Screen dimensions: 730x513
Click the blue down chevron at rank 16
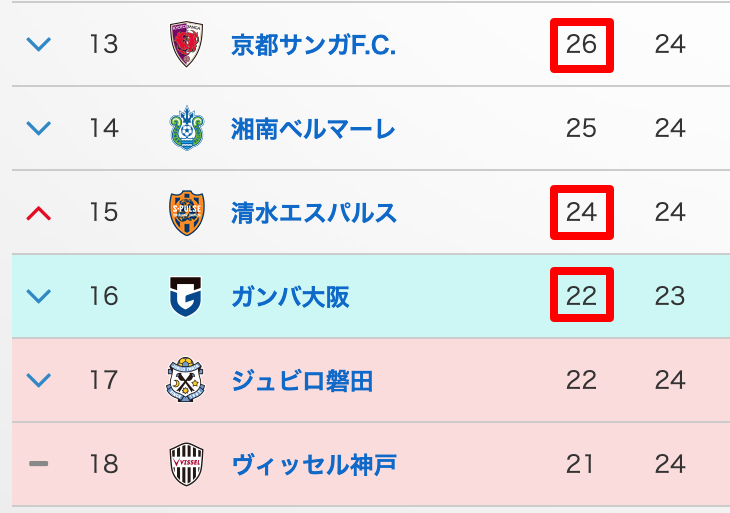[39, 296]
